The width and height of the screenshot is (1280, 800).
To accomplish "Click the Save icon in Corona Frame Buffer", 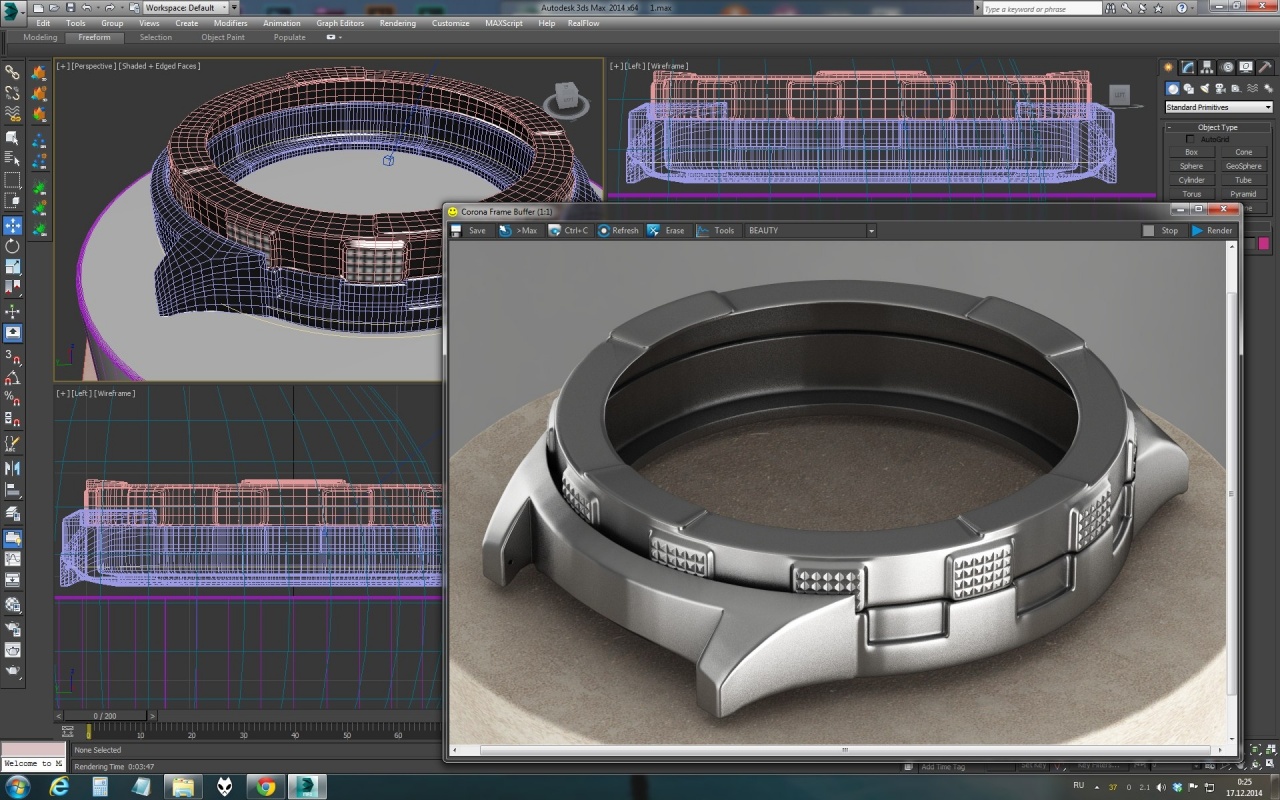I will (457, 231).
